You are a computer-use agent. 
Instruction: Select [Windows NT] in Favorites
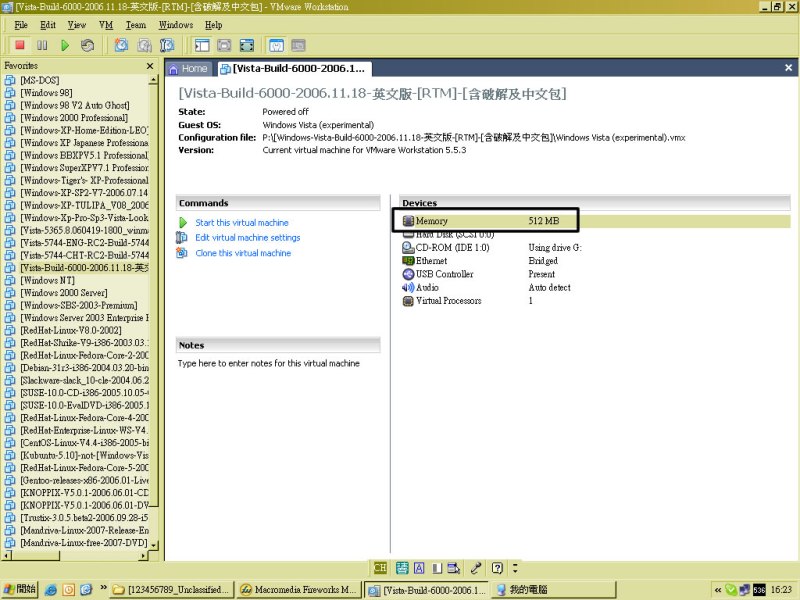(47, 280)
